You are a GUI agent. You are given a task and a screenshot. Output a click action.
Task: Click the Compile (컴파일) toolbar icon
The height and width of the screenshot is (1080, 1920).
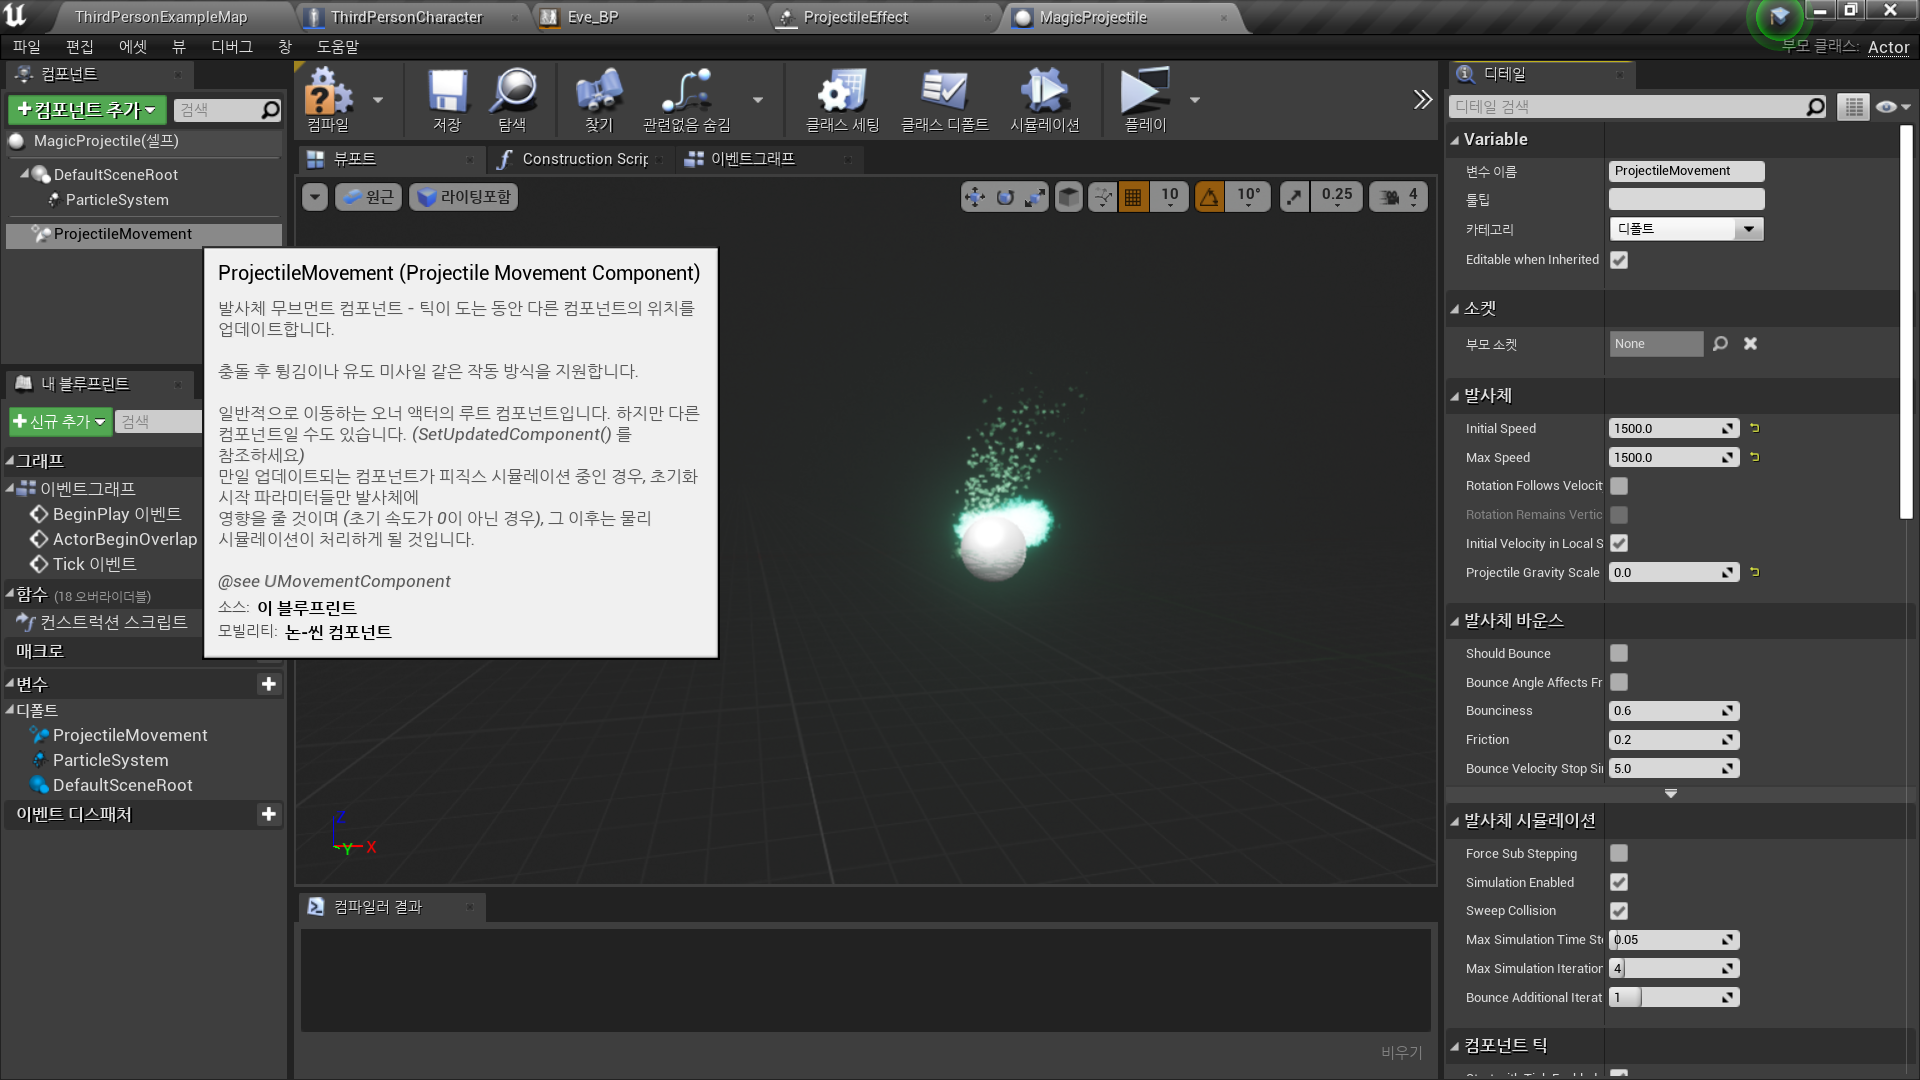click(x=329, y=92)
